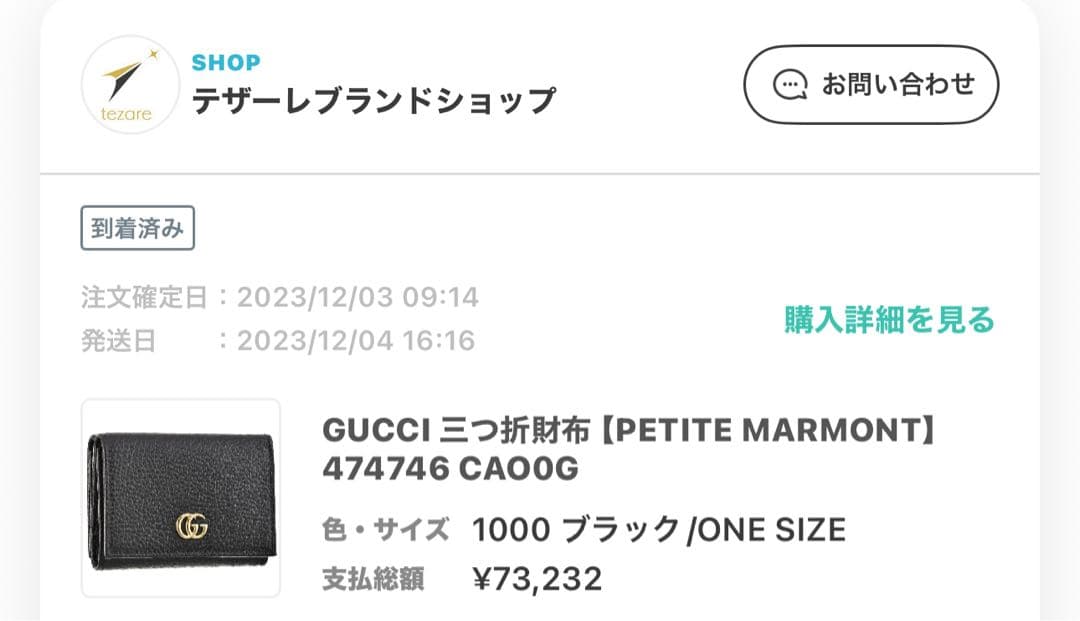Click the star accent on the tezare logo

pos(152,55)
